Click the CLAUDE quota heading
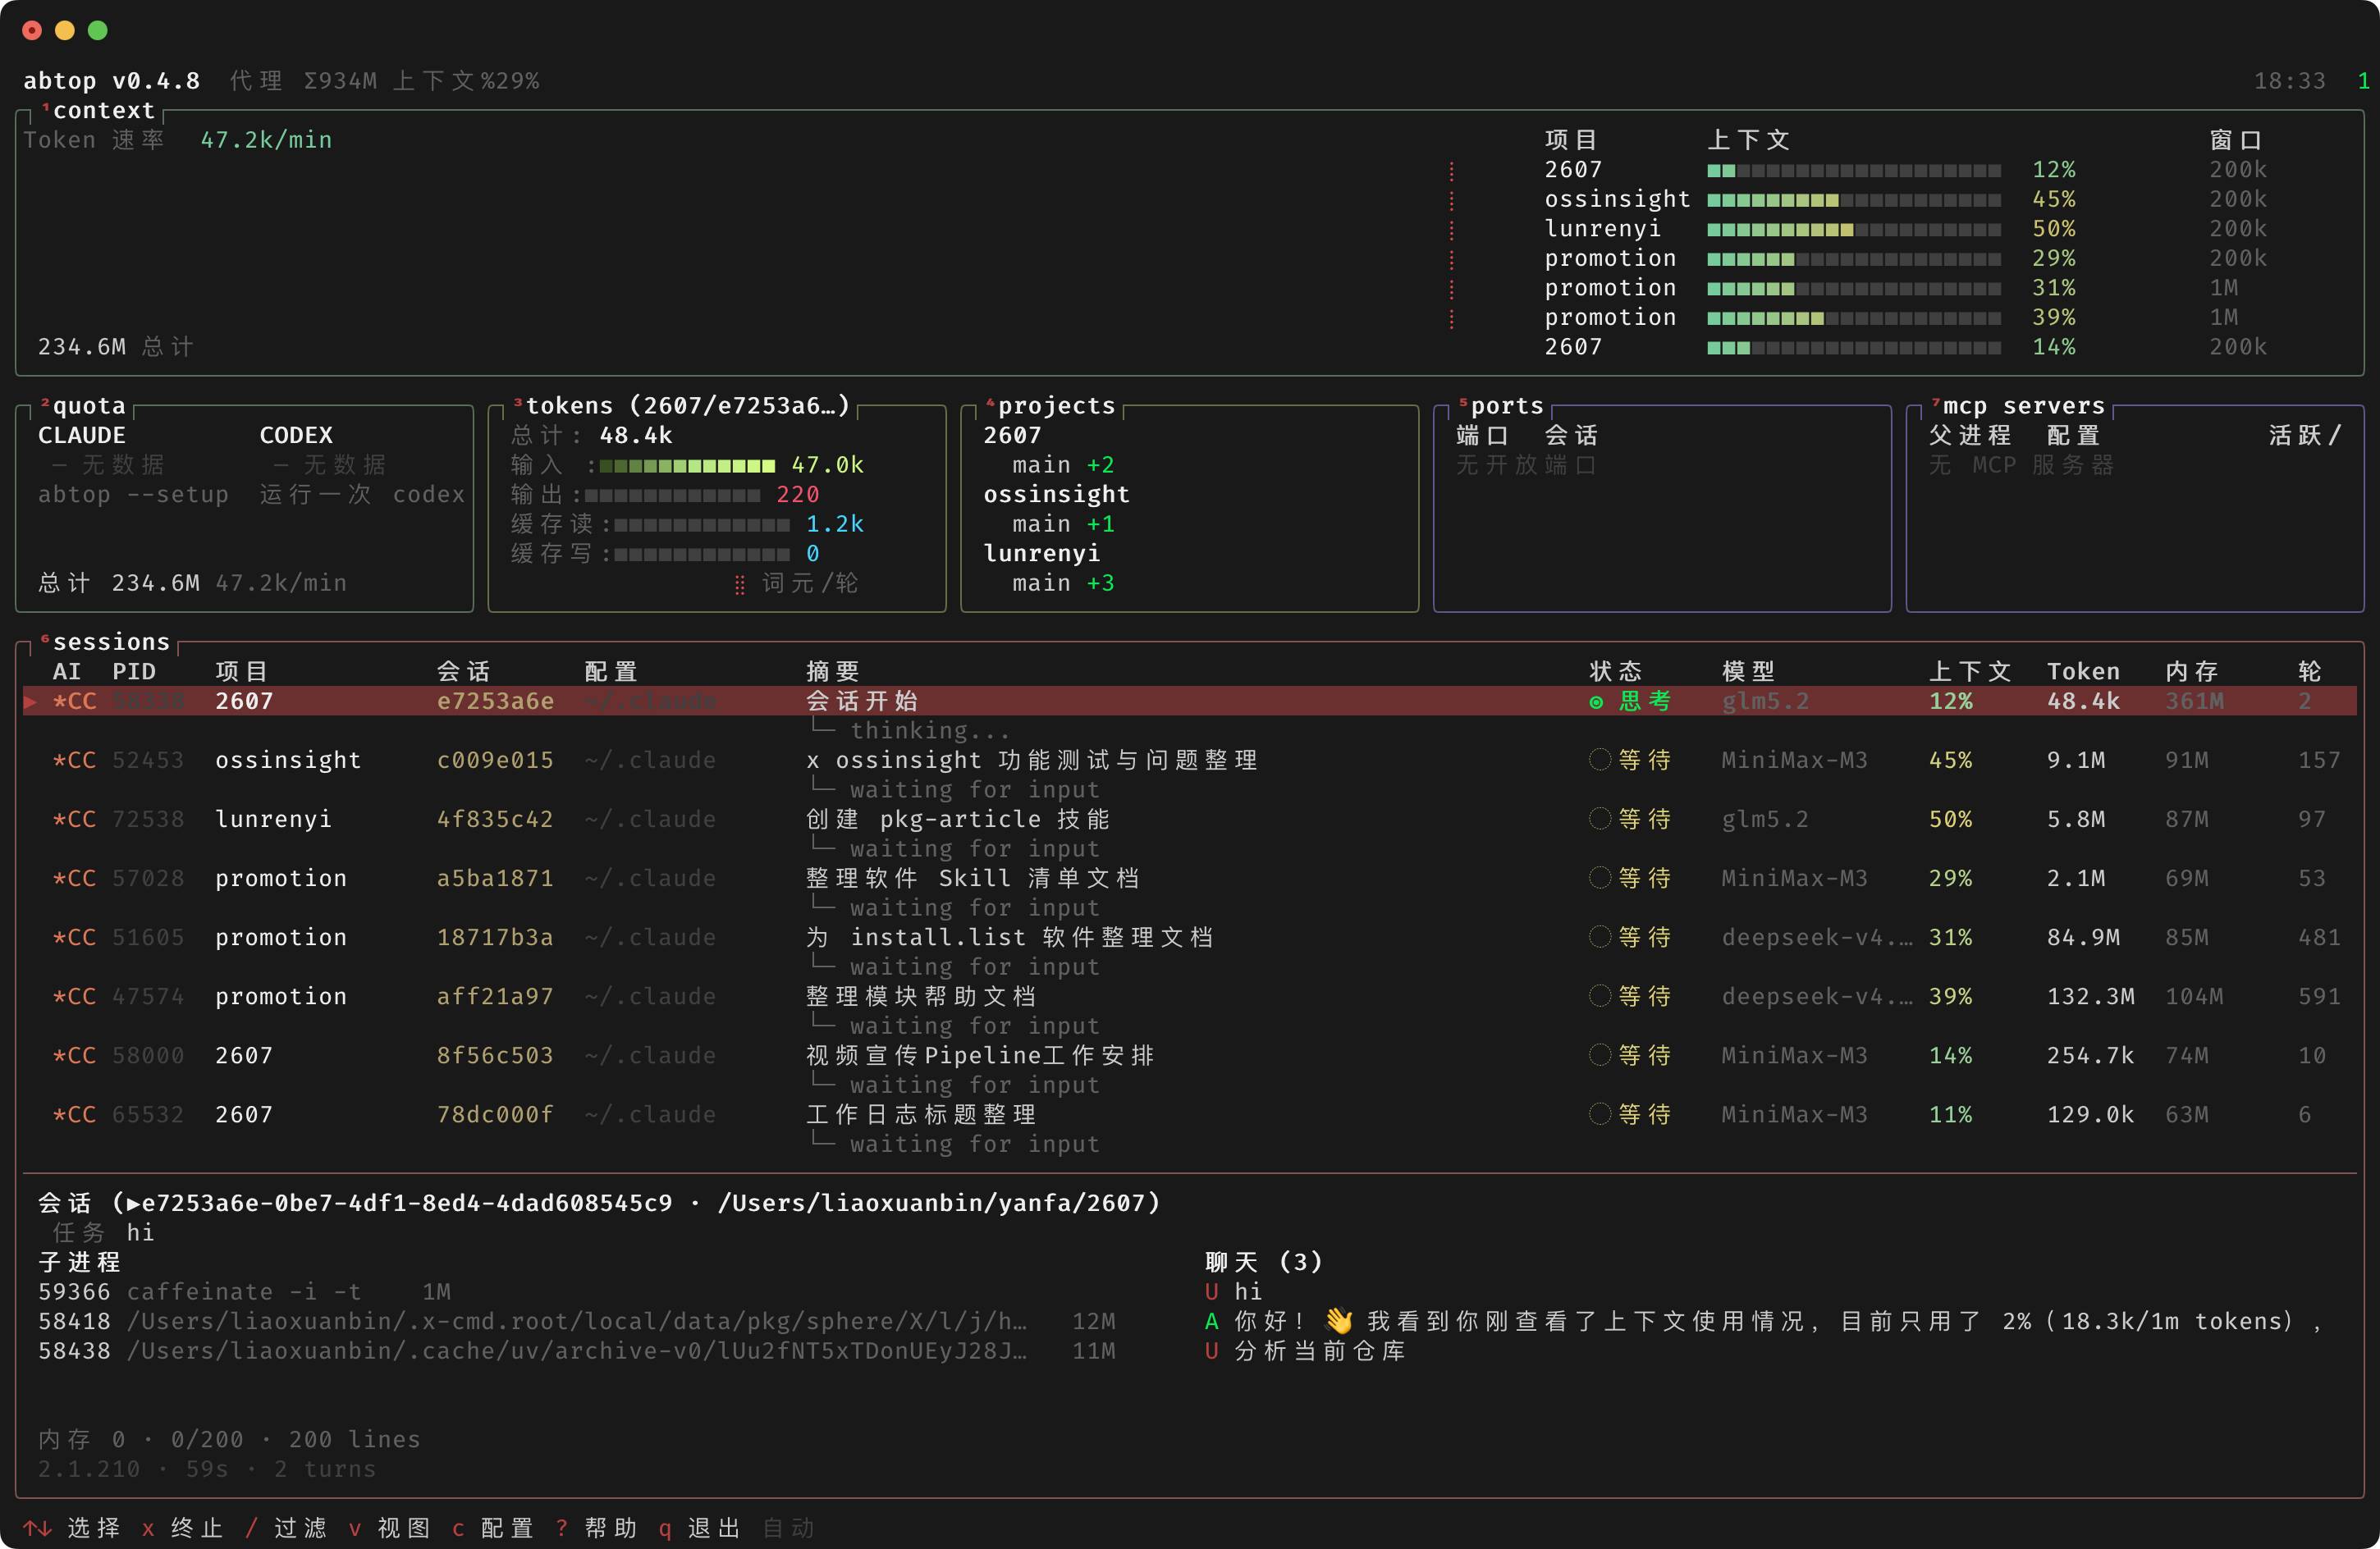The width and height of the screenshot is (2380, 1549). click(x=82, y=435)
